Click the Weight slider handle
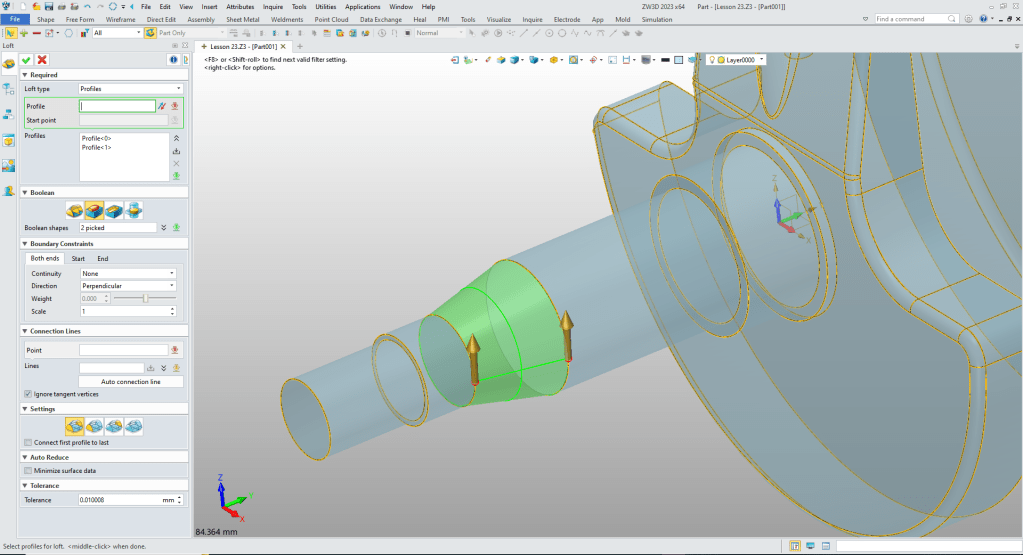Screen dimensions: 1023x555 point(146,298)
